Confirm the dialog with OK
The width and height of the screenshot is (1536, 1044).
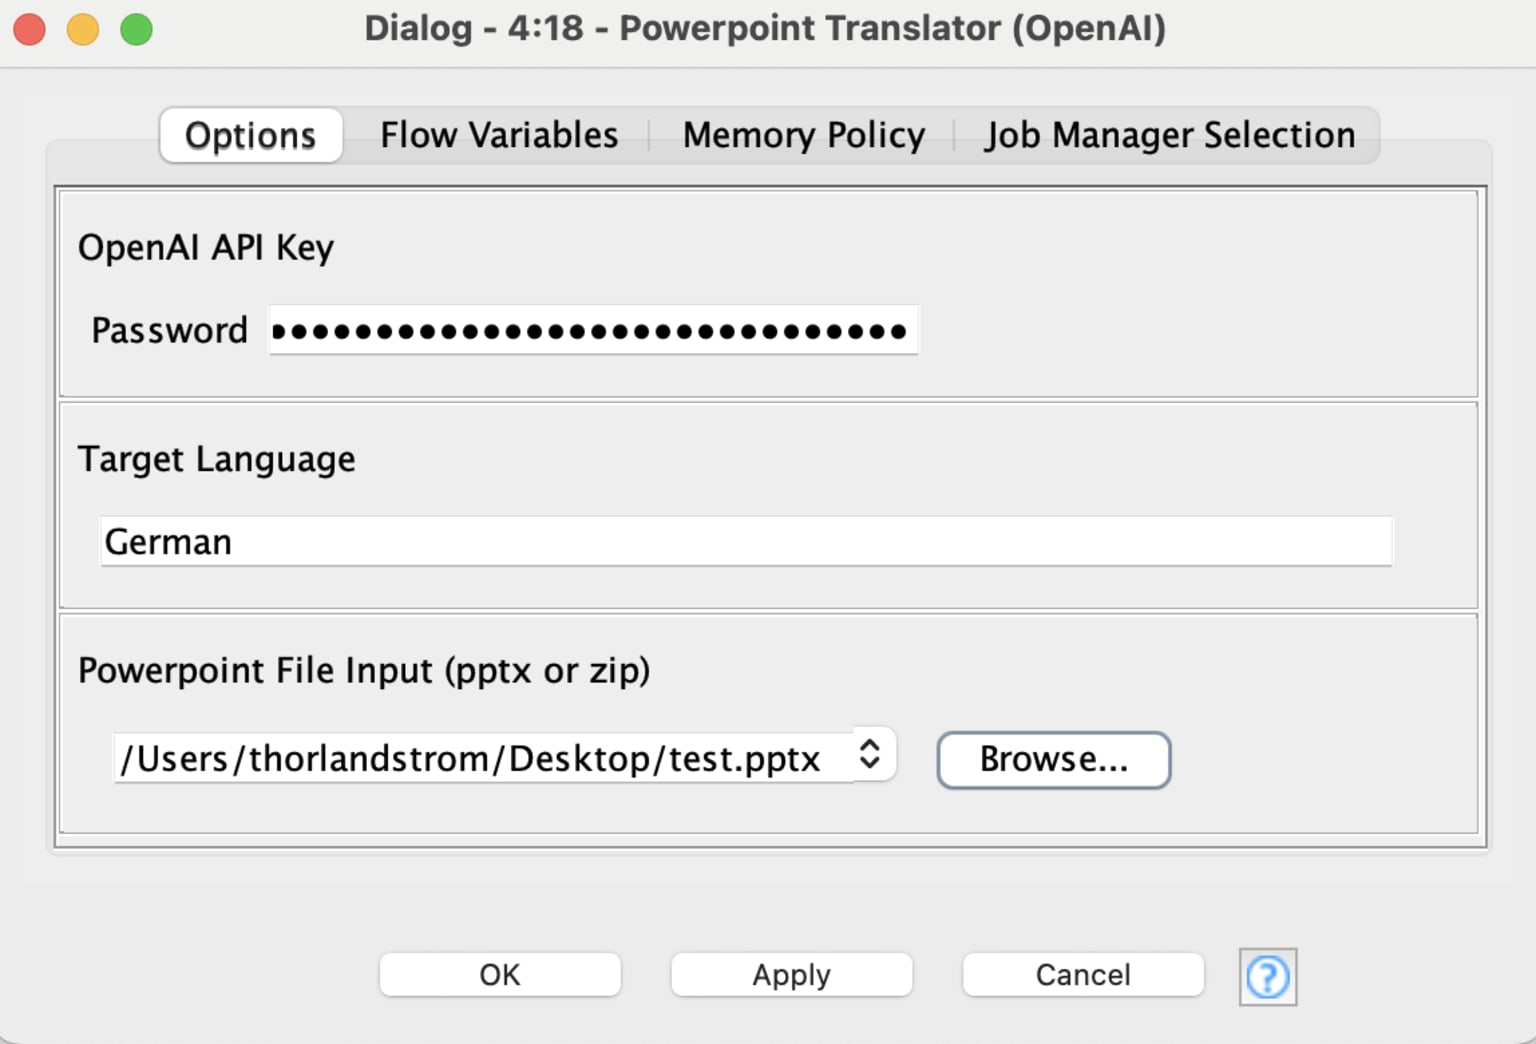coord(500,974)
